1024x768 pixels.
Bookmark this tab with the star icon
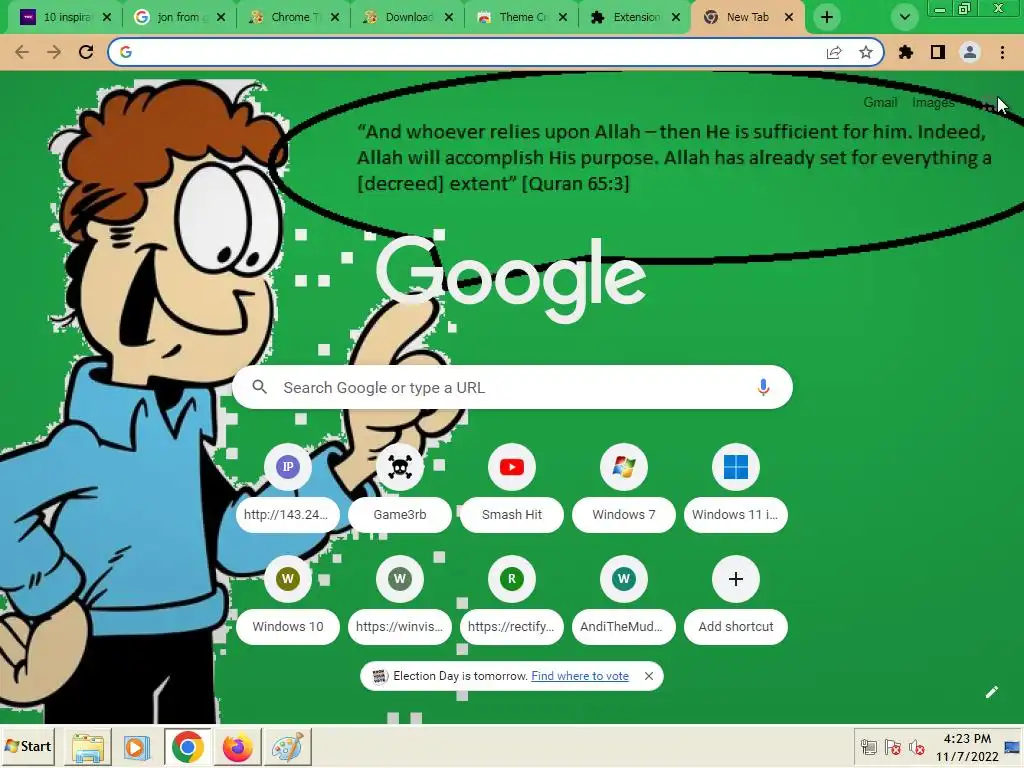tap(866, 52)
